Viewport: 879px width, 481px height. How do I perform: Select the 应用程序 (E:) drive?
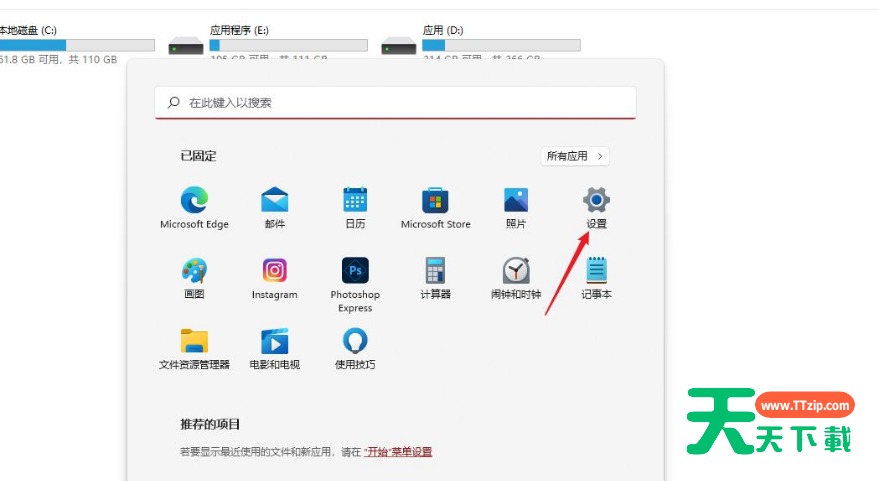267,42
